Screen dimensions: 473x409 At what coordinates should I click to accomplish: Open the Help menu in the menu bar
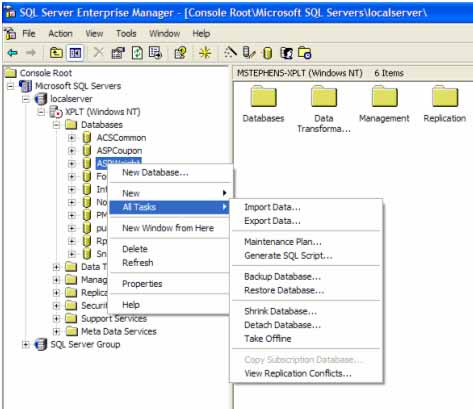tap(201, 34)
